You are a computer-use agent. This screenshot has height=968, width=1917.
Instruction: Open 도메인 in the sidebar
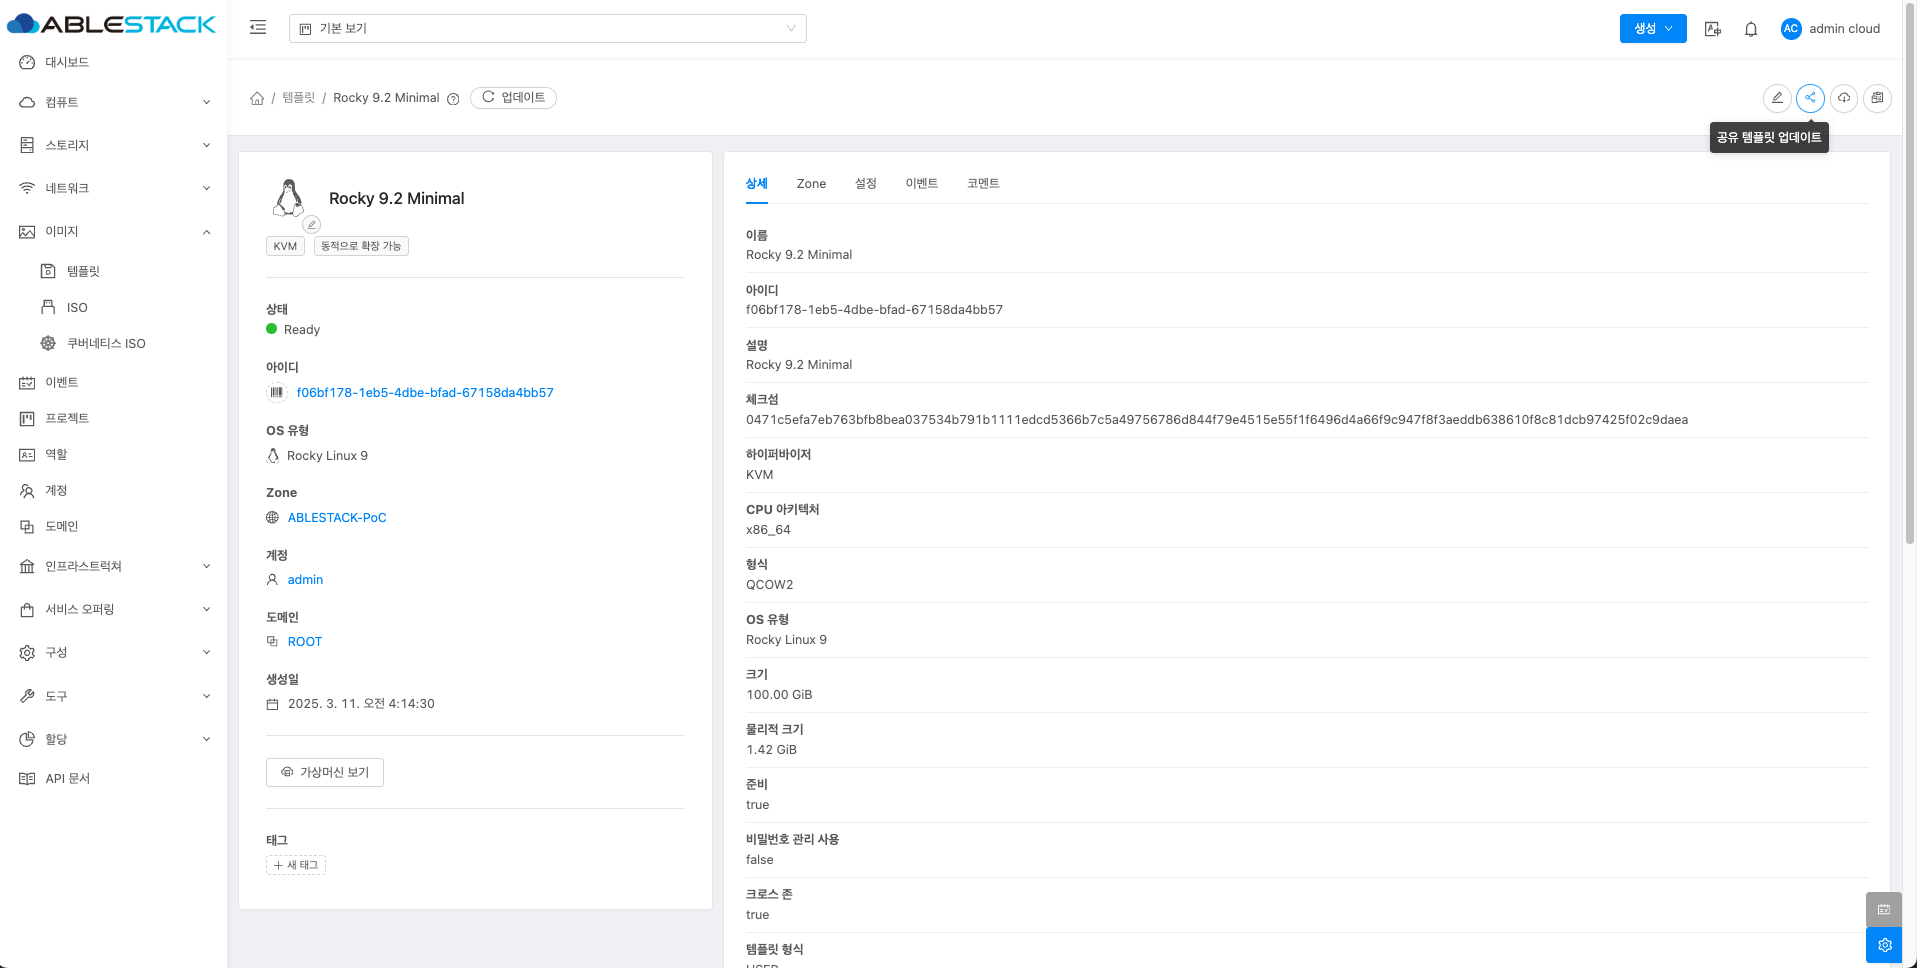click(x=113, y=526)
